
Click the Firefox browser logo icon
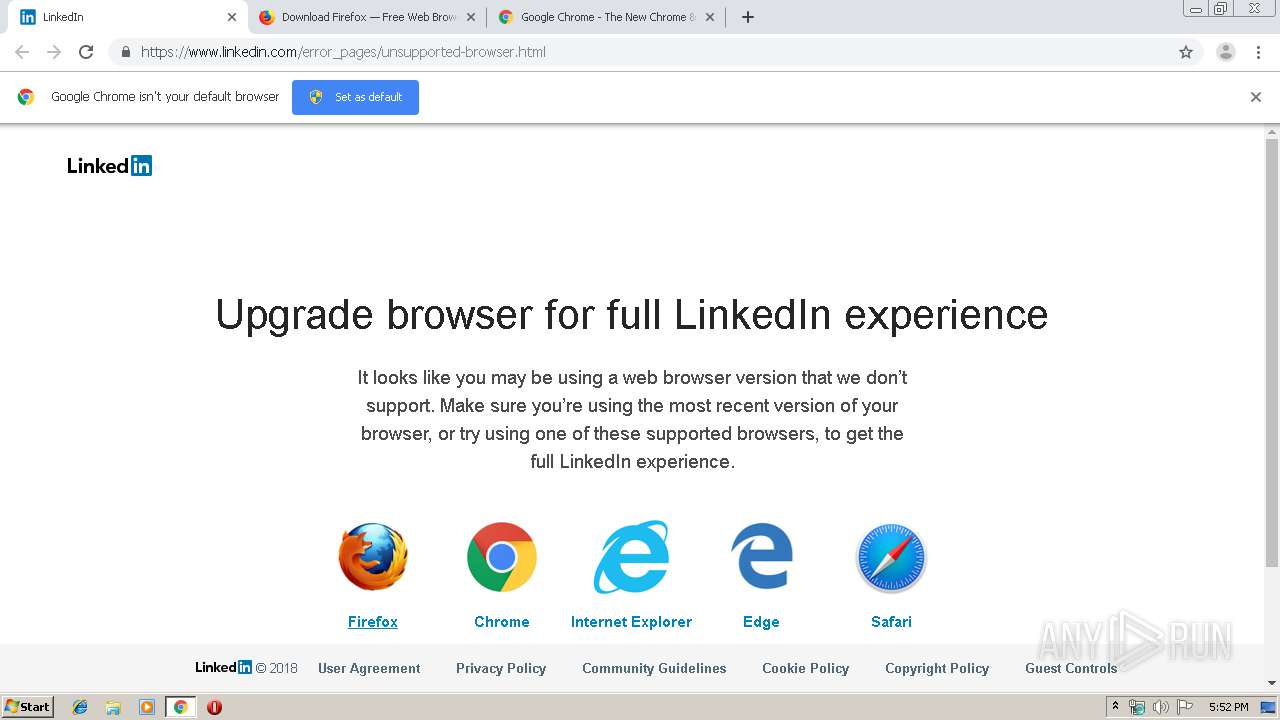point(373,557)
